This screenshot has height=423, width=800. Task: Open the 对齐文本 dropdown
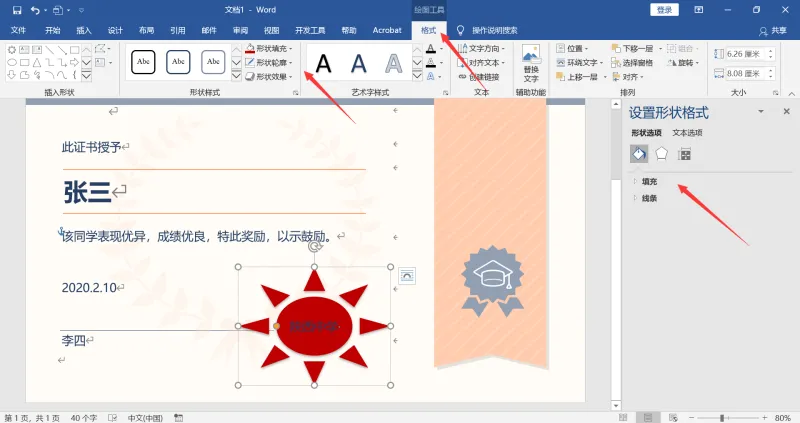click(481, 63)
